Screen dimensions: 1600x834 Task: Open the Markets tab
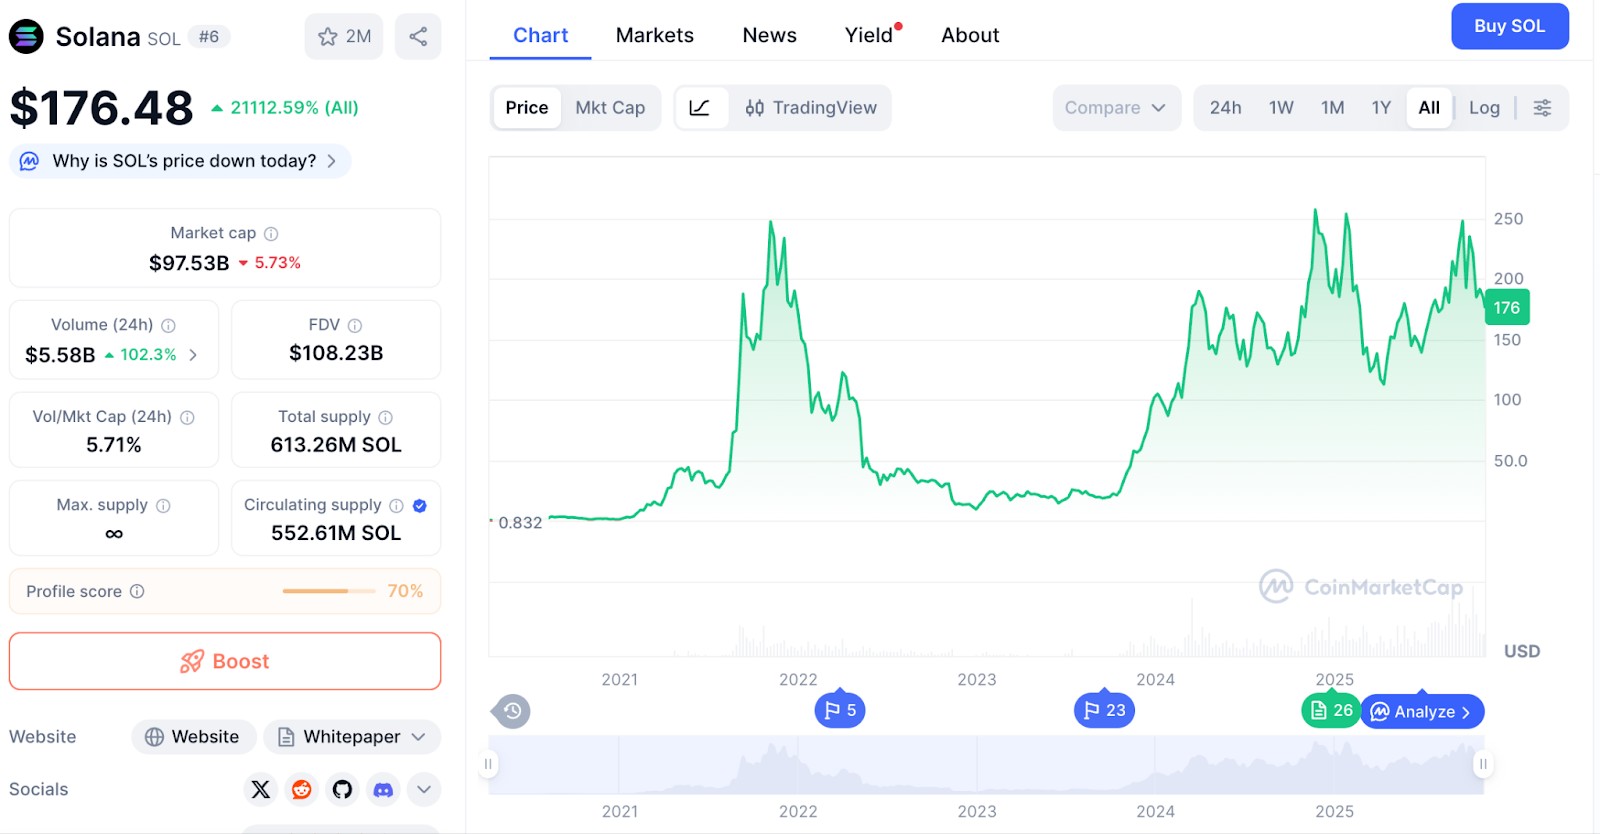pyautogui.click(x=655, y=36)
